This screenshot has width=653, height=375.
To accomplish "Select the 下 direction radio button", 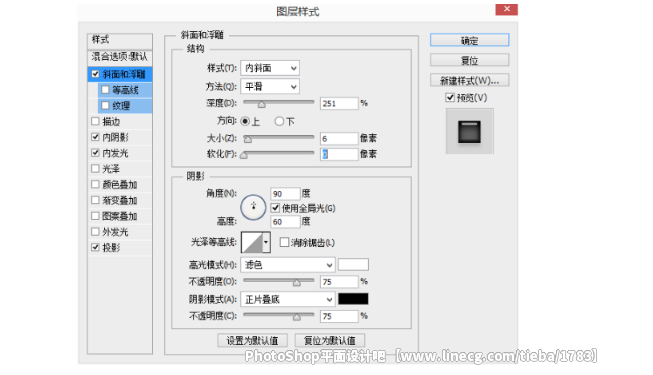I will pos(279,121).
